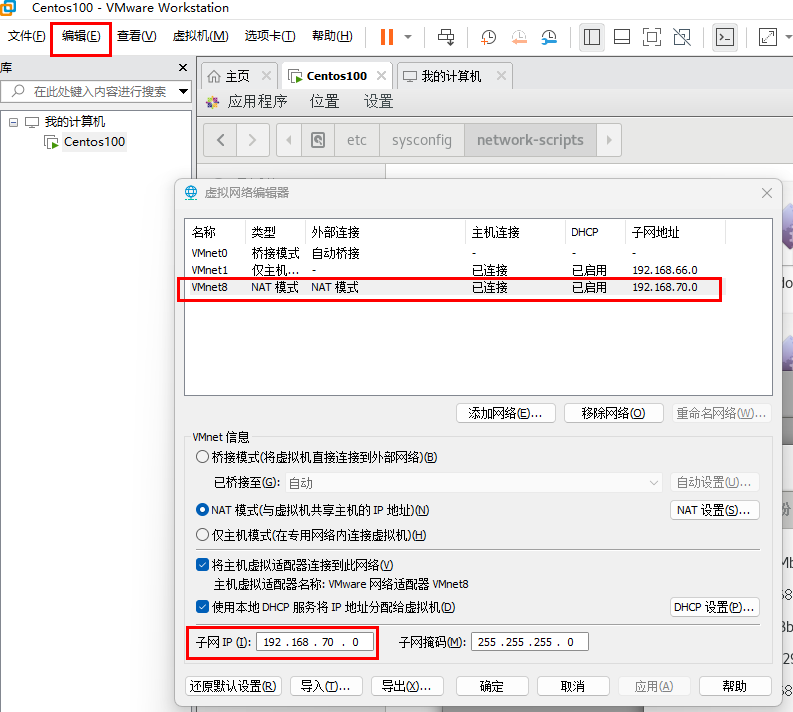This screenshot has width=793, height=712.
Task: Click the send Ctrl+Alt+Del toolbar icon
Action: [x=446, y=37]
